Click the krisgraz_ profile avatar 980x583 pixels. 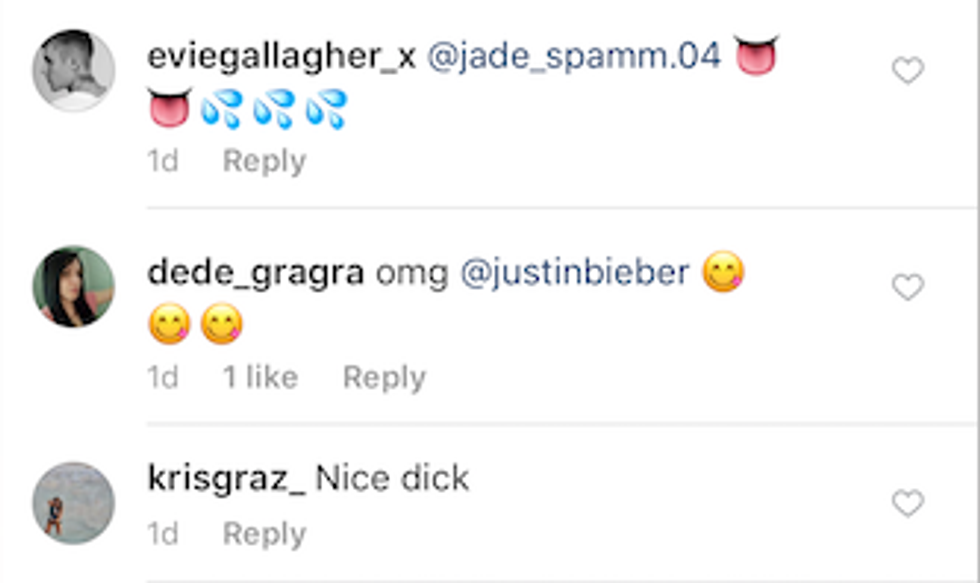tap(74, 502)
